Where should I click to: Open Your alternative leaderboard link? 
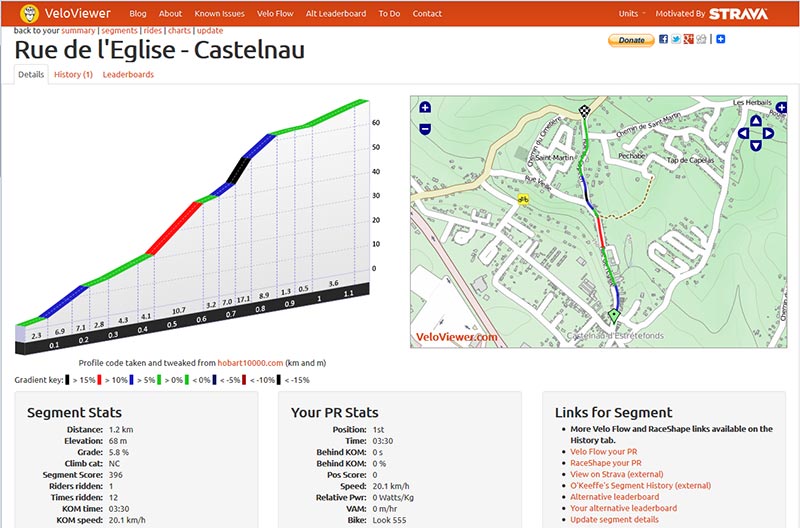click(x=623, y=508)
